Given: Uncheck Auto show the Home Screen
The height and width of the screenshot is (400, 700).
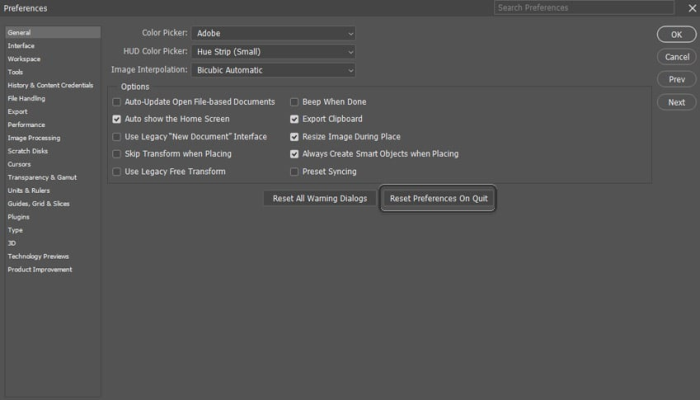Looking at the screenshot, I should [117, 119].
